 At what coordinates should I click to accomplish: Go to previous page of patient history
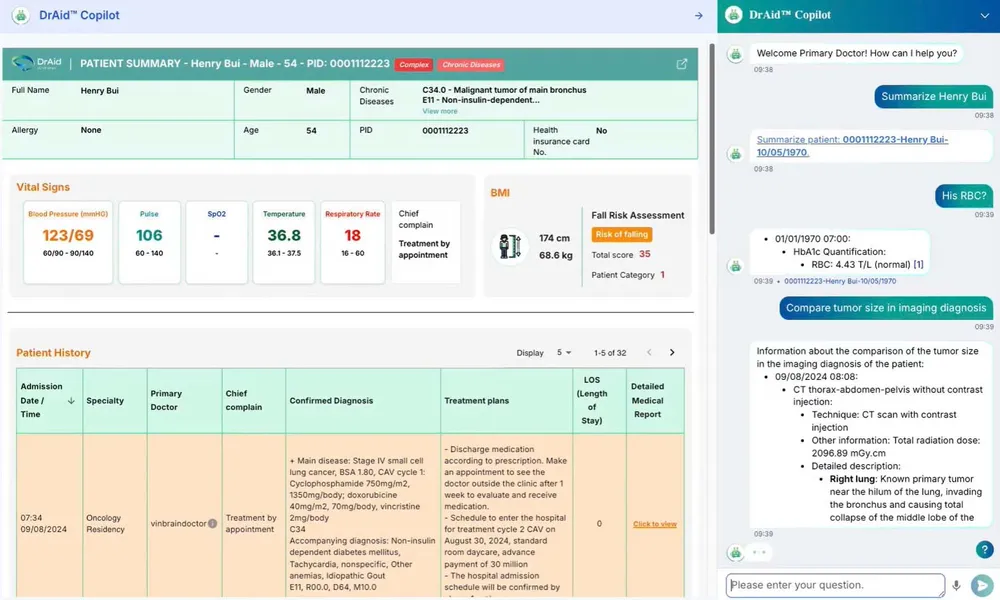pyautogui.click(x=649, y=353)
